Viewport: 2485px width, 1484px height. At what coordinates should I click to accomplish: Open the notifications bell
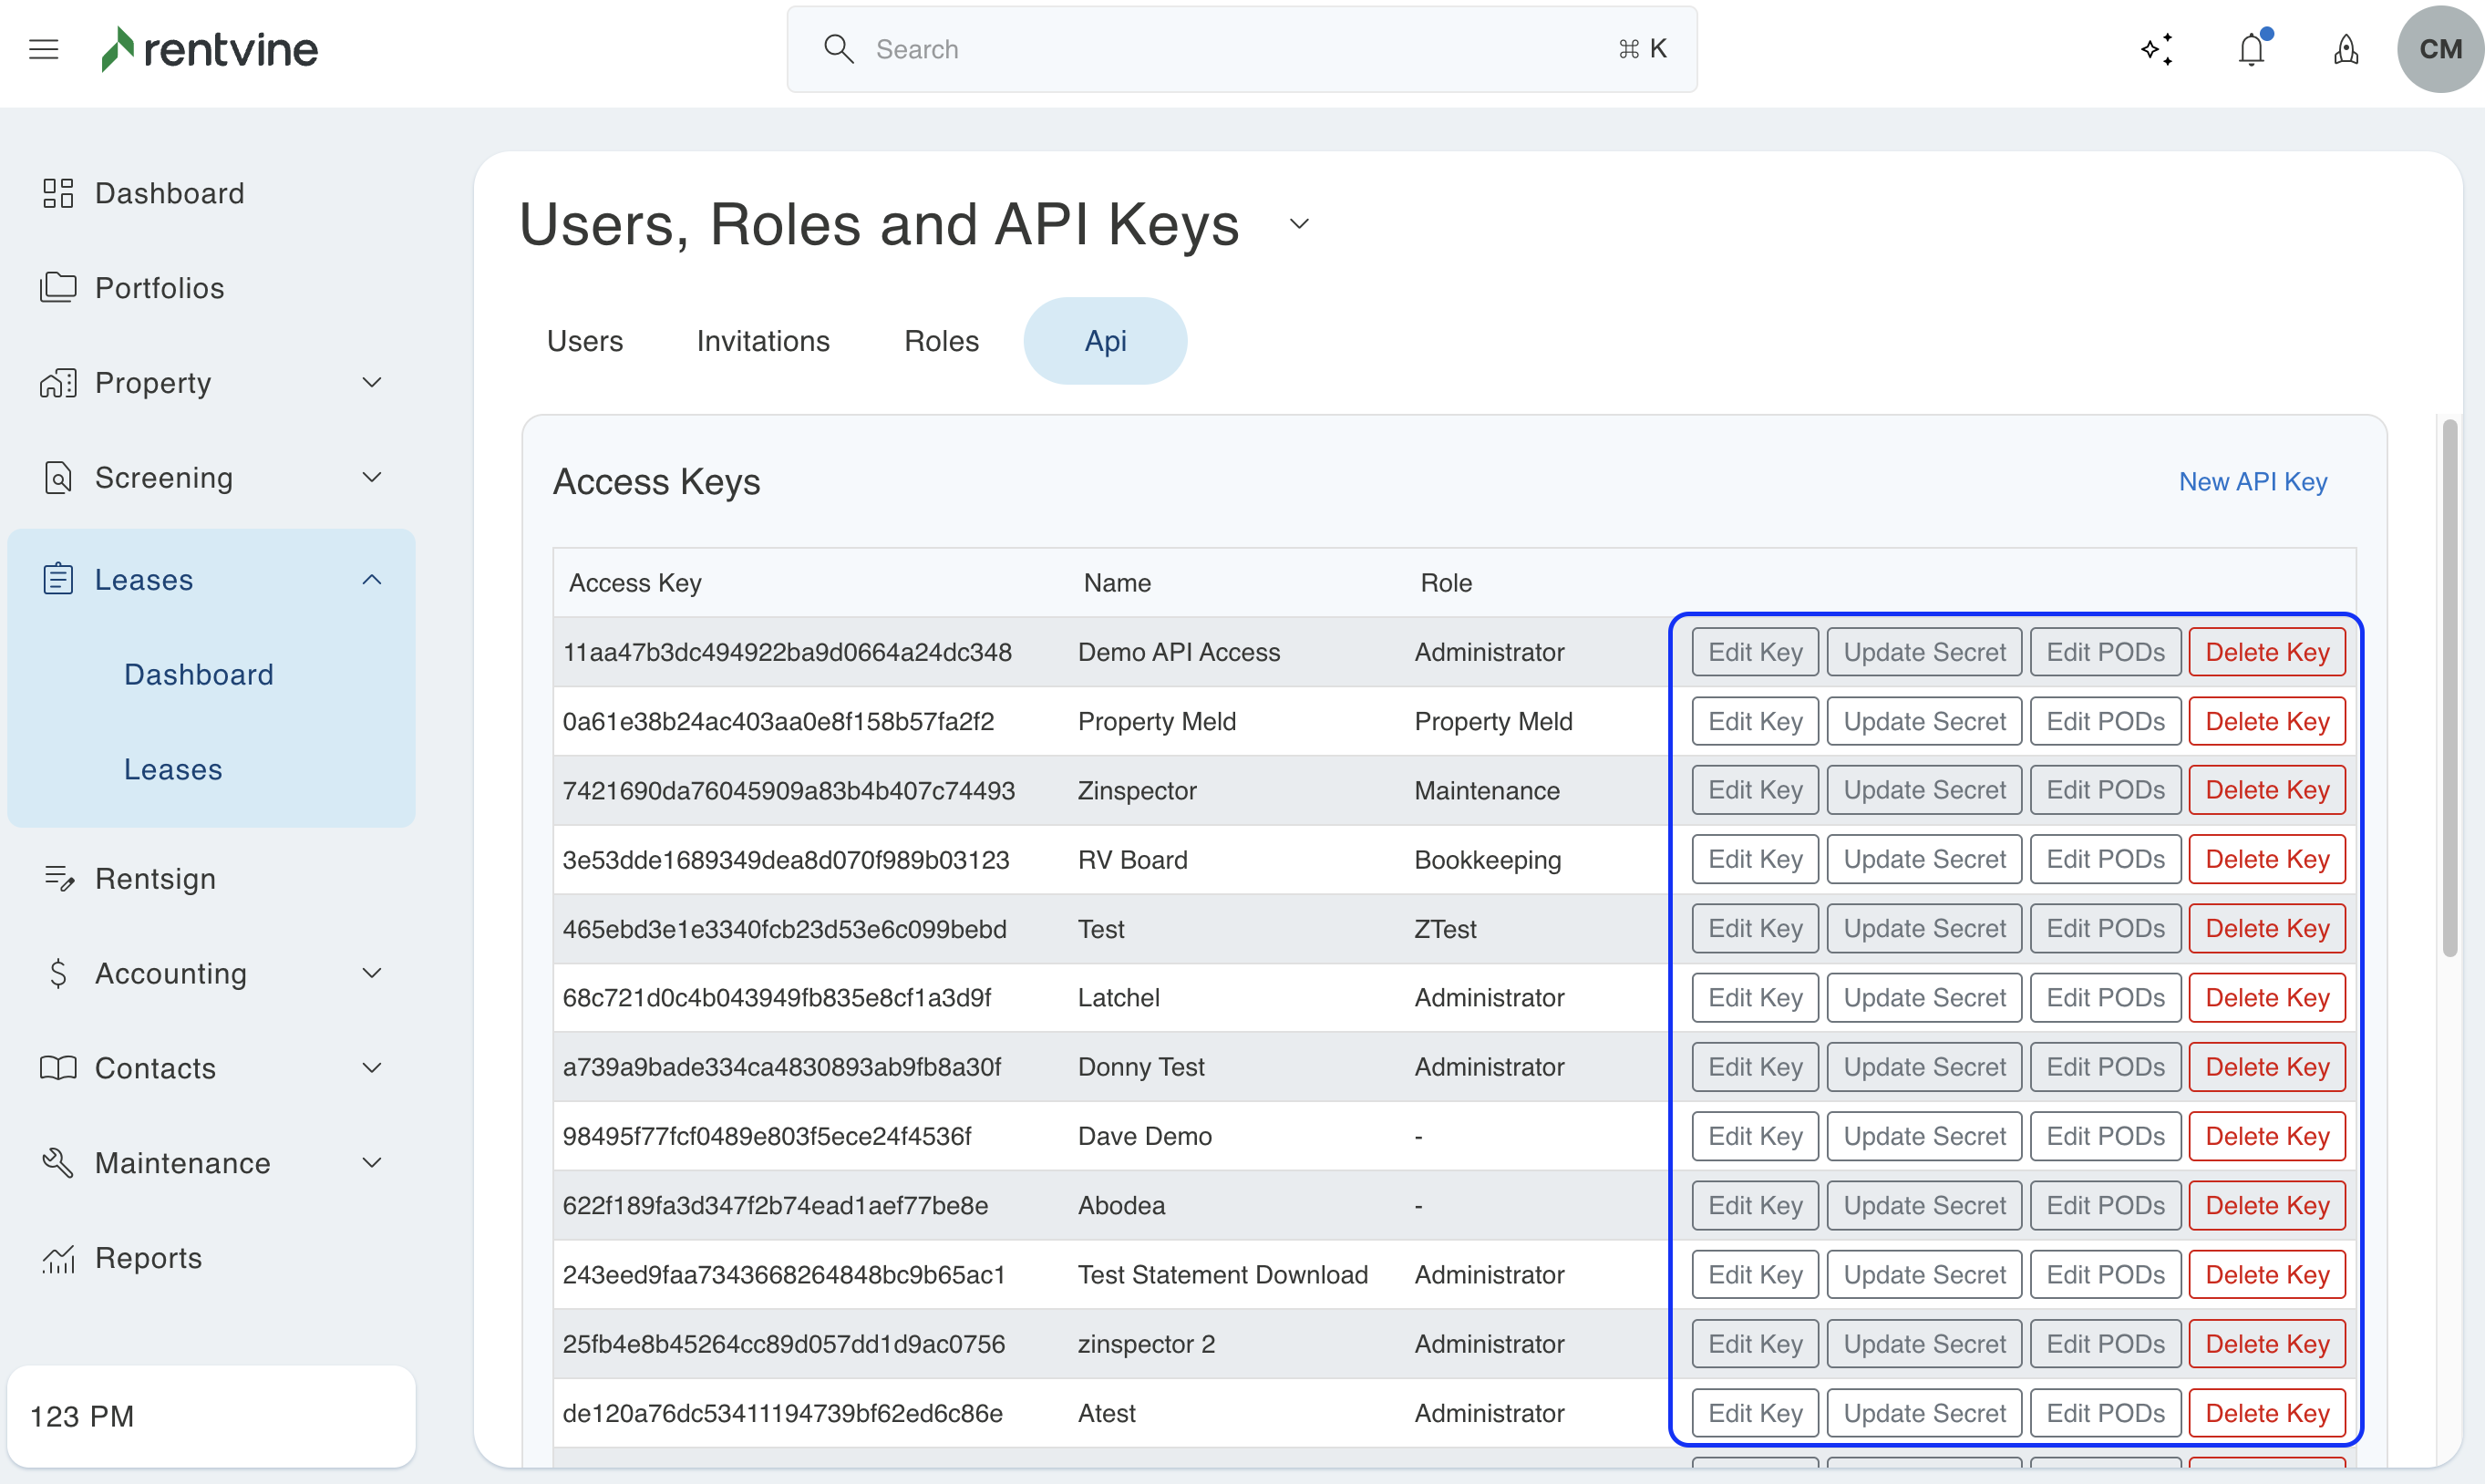[x=2251, y=49]
